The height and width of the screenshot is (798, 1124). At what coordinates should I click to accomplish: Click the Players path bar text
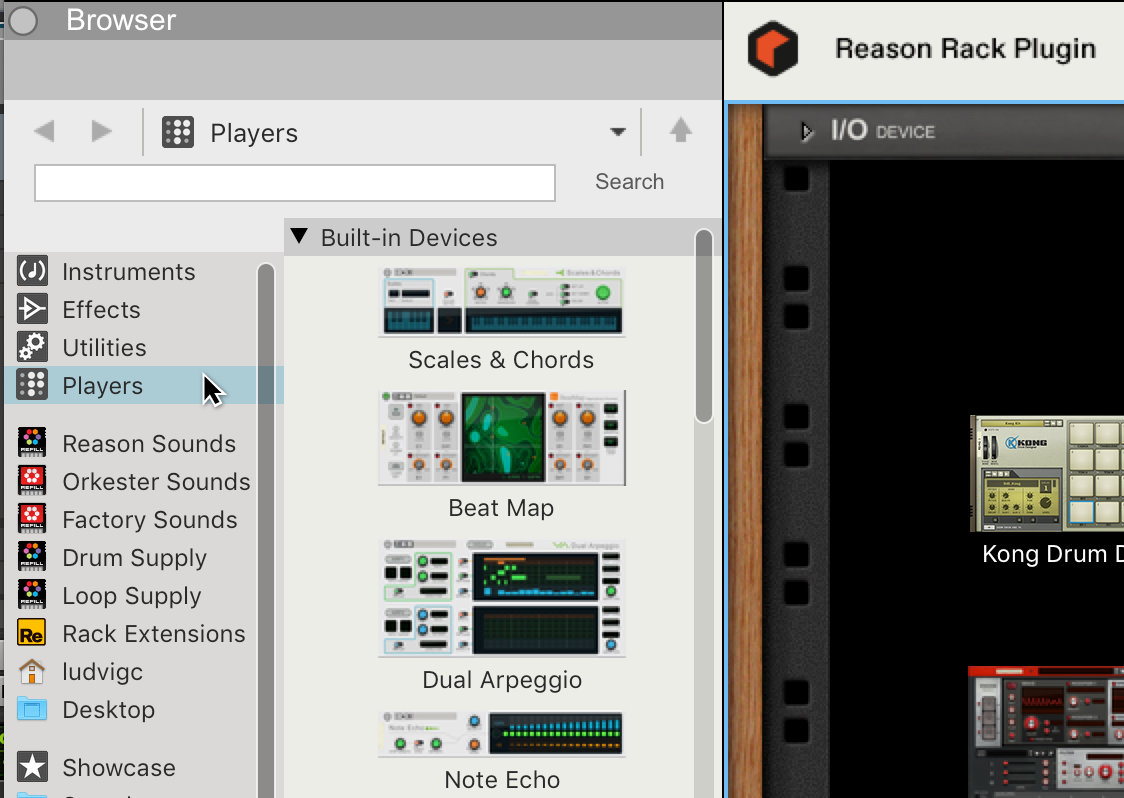coord(254,133)
